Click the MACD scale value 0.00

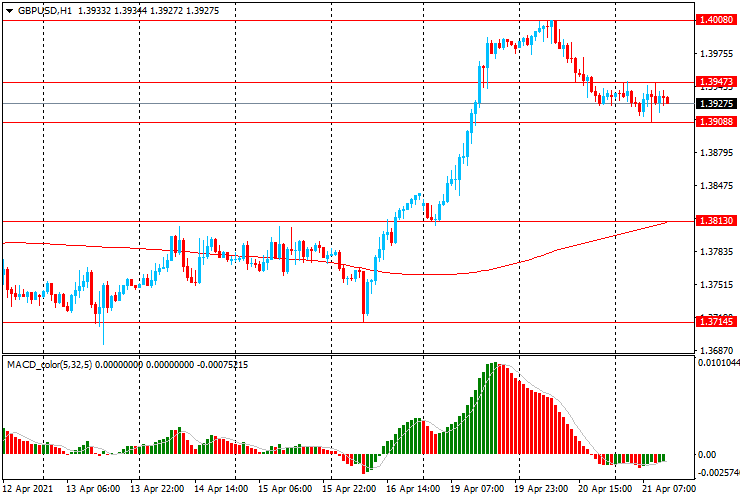(x=707, y=455)
